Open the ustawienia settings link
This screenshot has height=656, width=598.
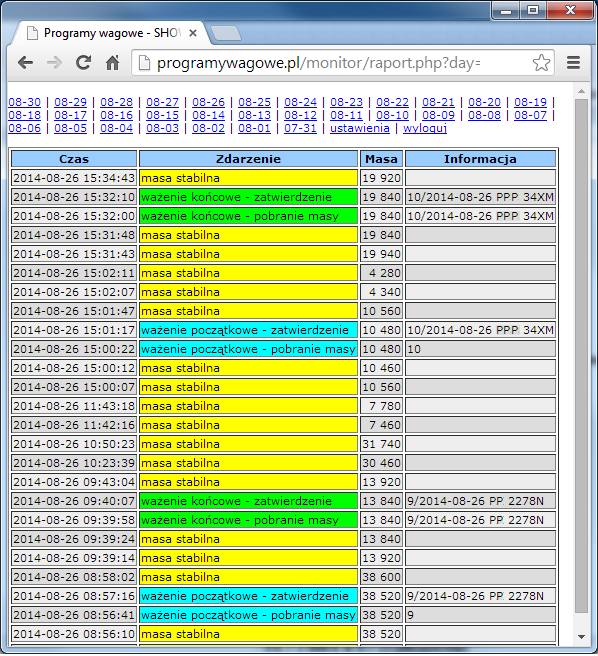coord(360,128)
